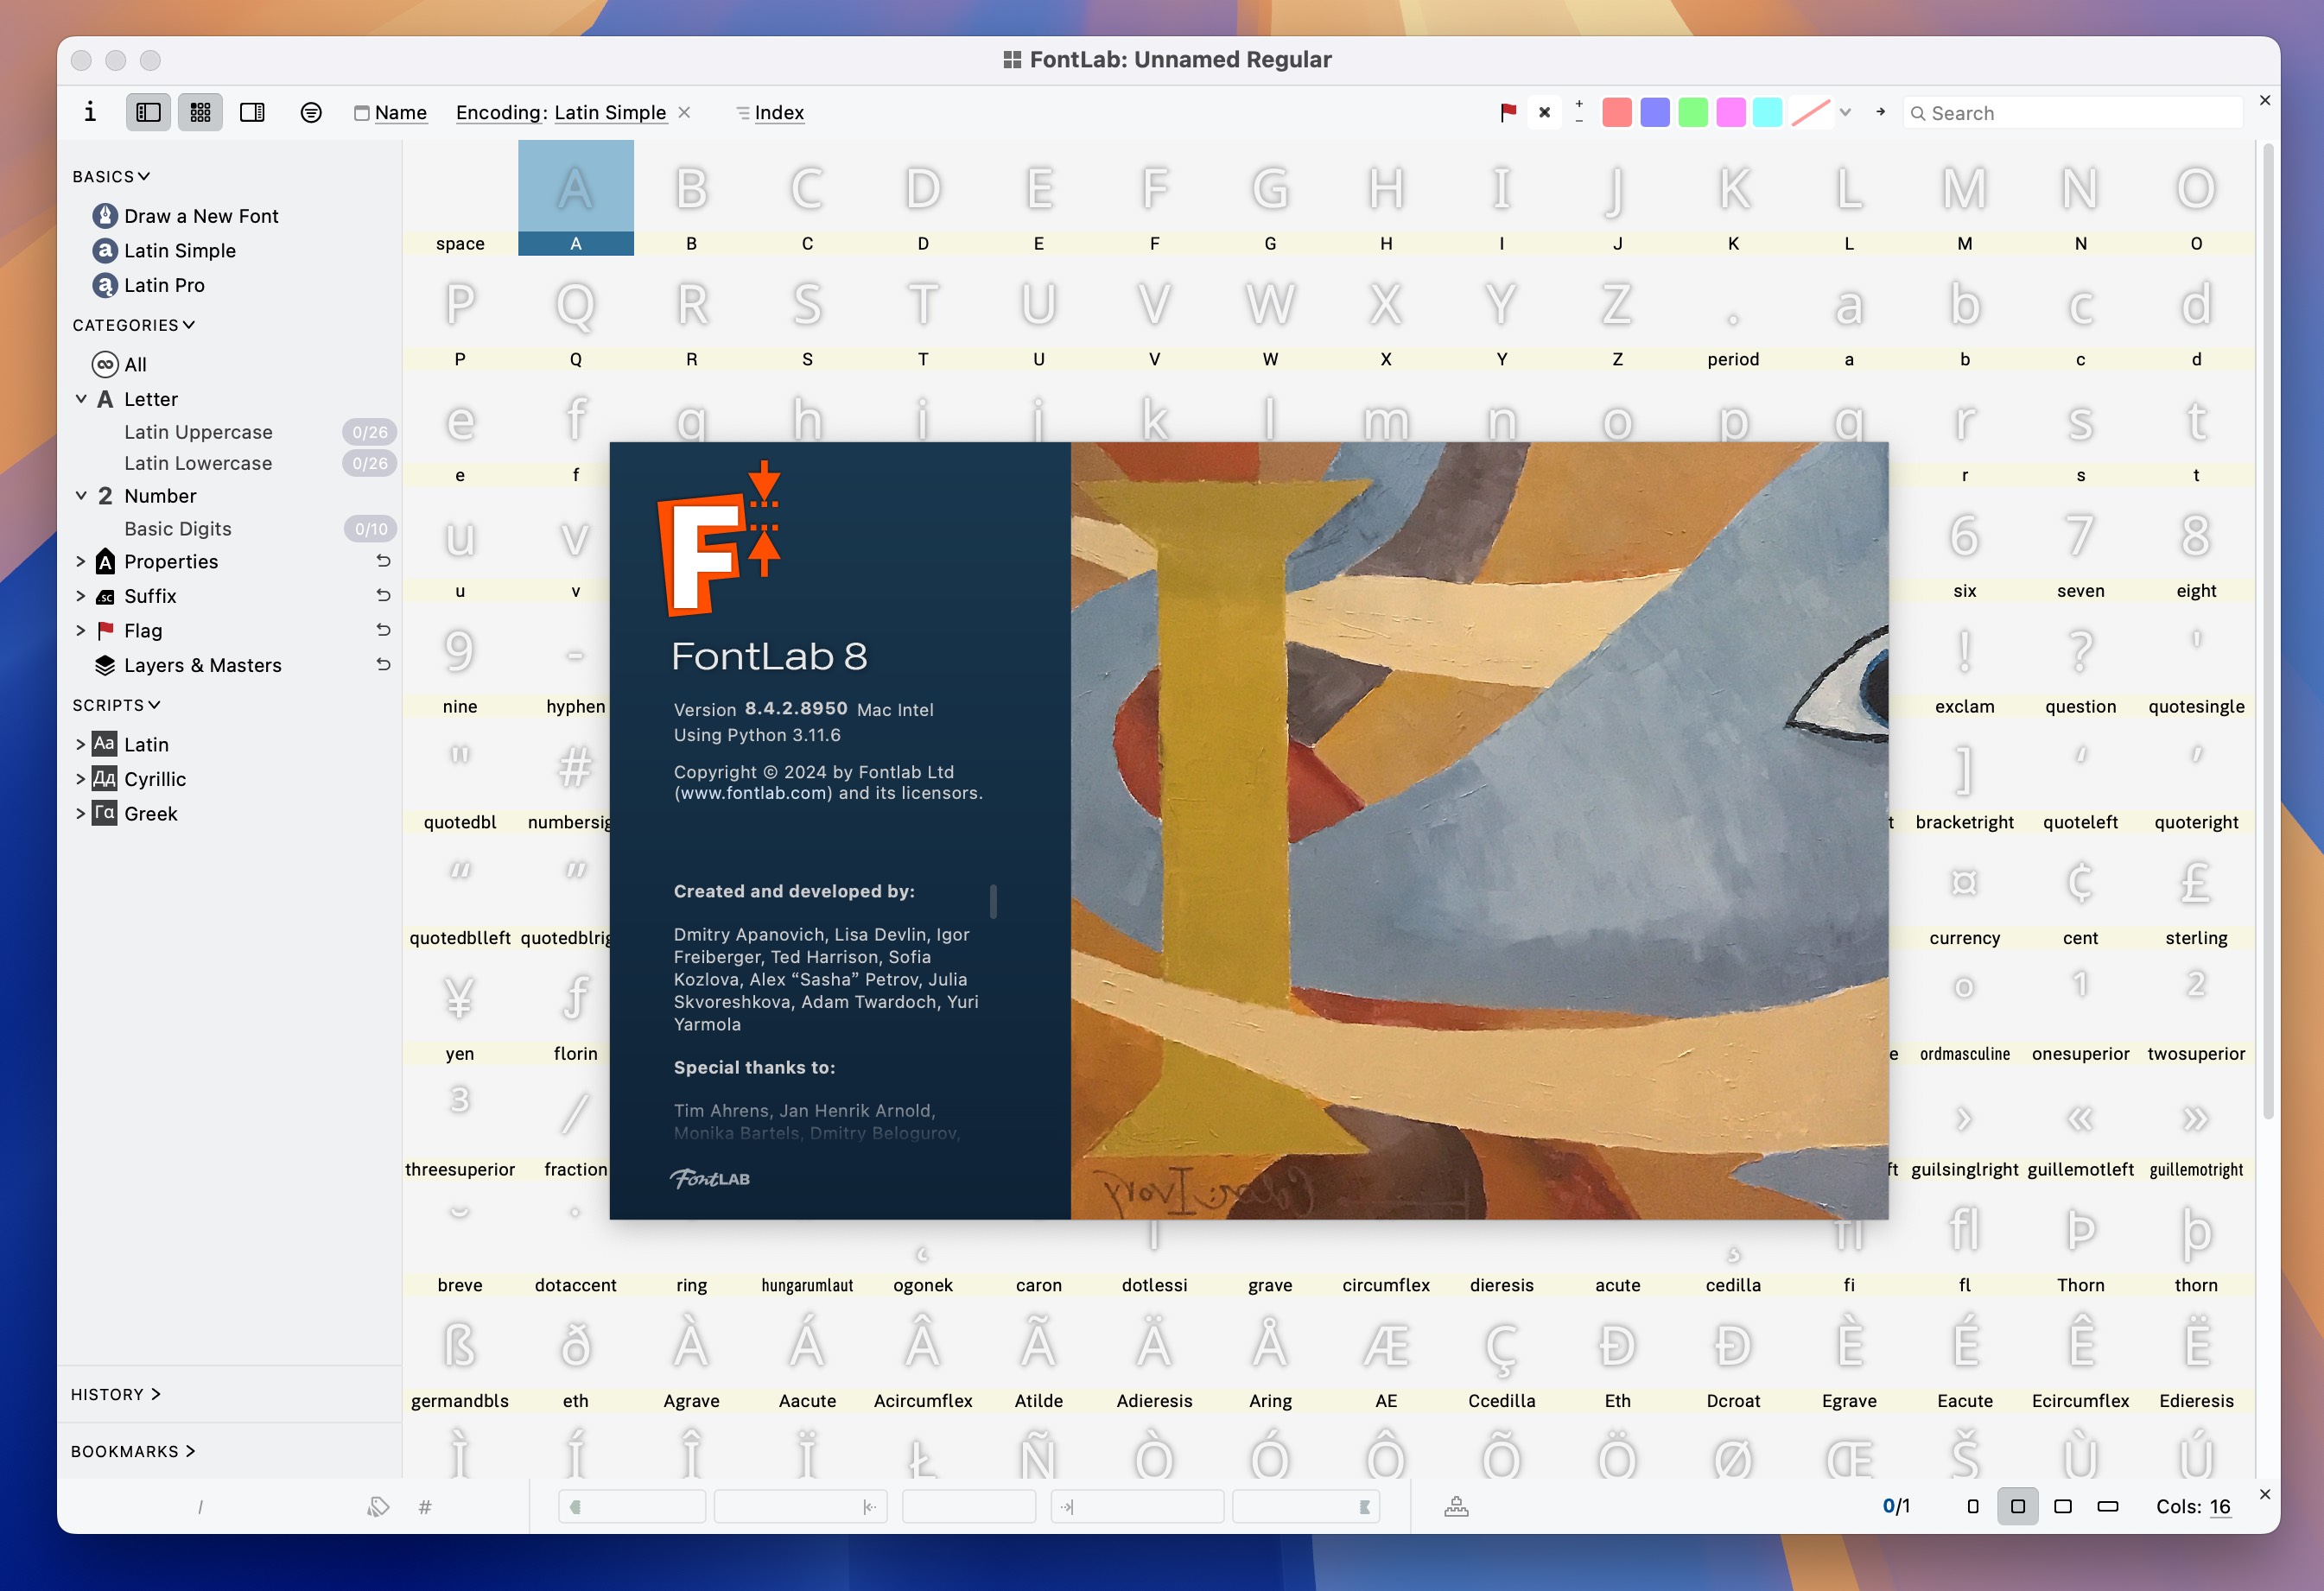Select the widest cell size button
The image size is (2324, 1591).
click(x=2108, y=1507)
